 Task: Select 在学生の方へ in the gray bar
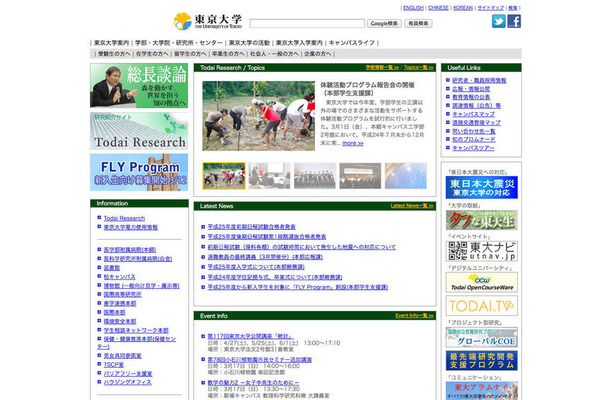(152, 54)
